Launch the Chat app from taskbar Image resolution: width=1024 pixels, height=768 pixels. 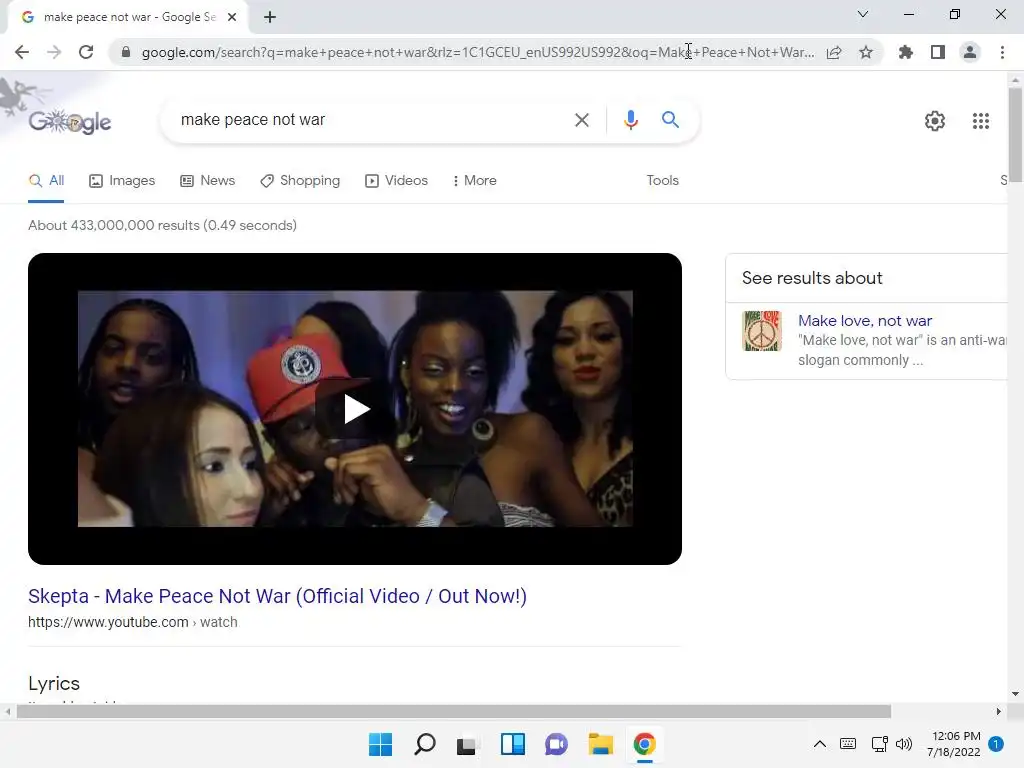coord(556,744)
